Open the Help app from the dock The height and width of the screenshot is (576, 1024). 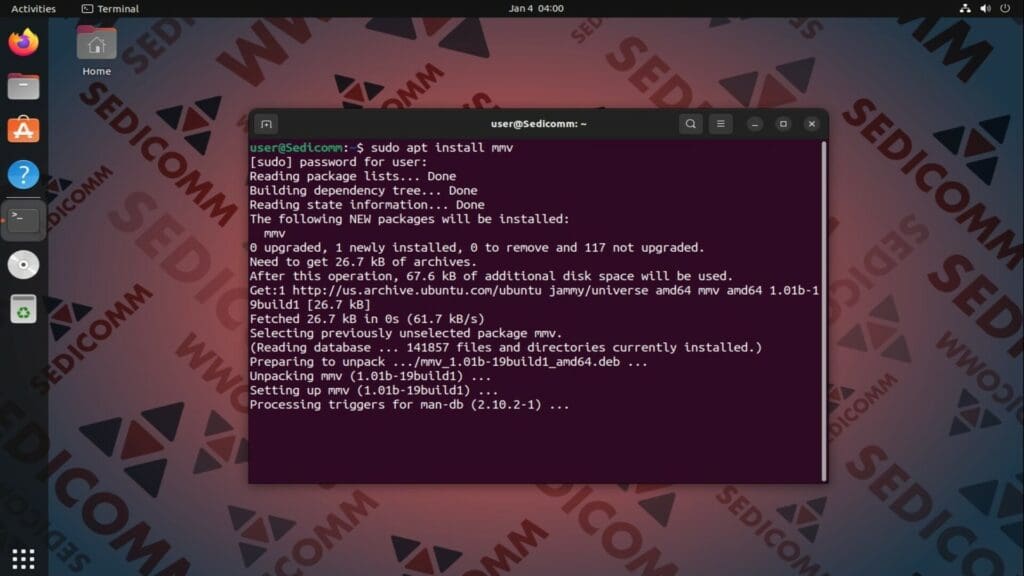[23, 174]
